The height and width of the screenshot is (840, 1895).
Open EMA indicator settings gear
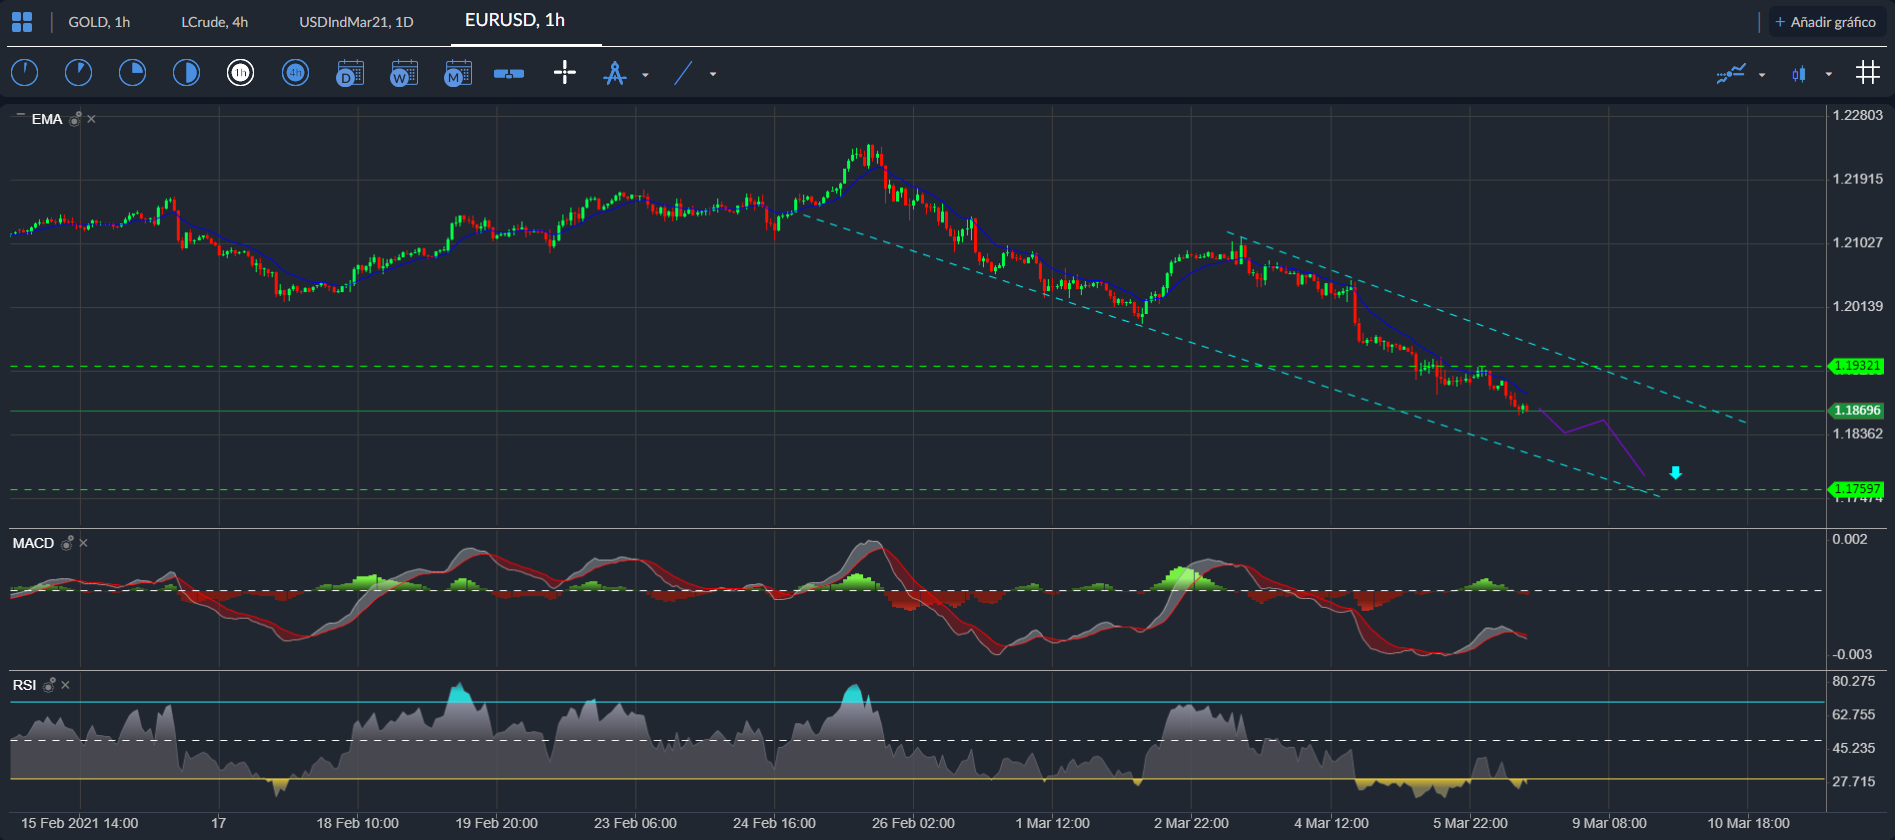coord(75,119)
